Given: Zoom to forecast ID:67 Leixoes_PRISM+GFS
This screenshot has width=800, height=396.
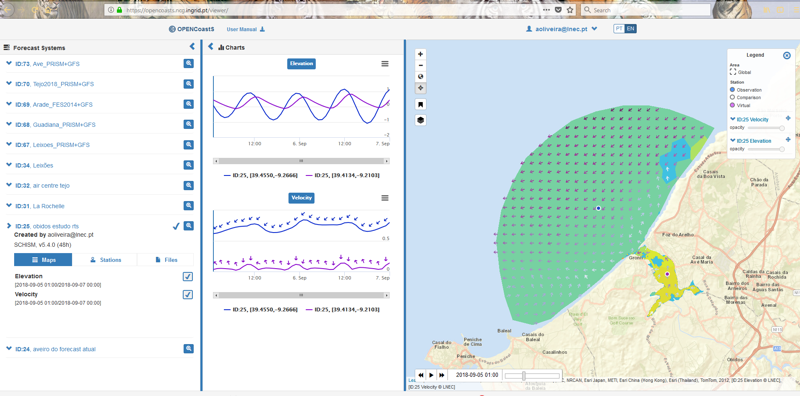Looking at the screenshot, I should (188, 144).
